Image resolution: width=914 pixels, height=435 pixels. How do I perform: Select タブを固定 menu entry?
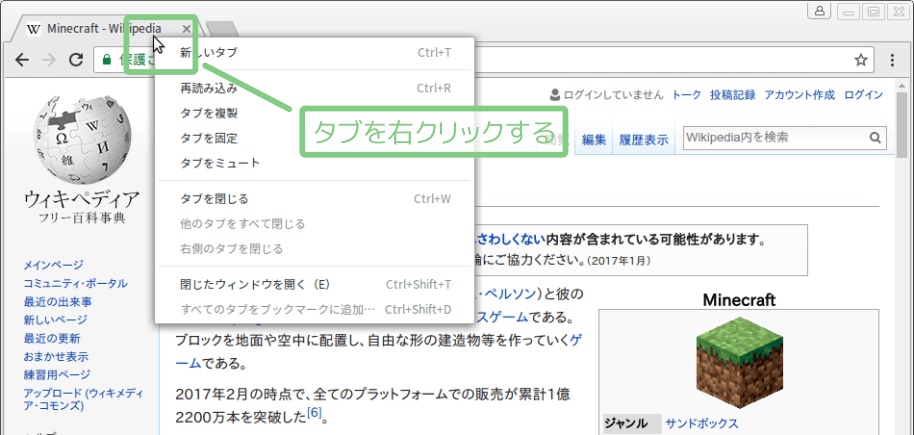point(315,138)
